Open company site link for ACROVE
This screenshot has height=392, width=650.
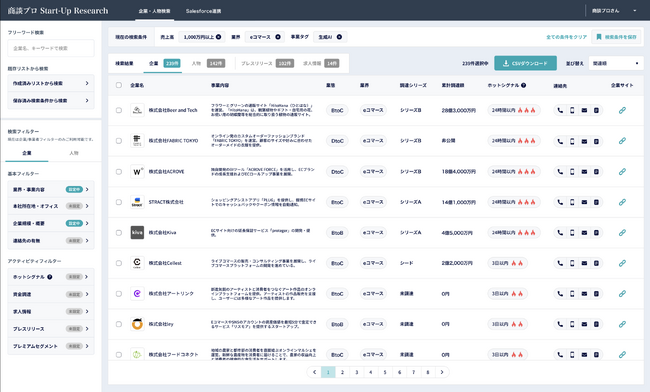(x=622, y=172)
